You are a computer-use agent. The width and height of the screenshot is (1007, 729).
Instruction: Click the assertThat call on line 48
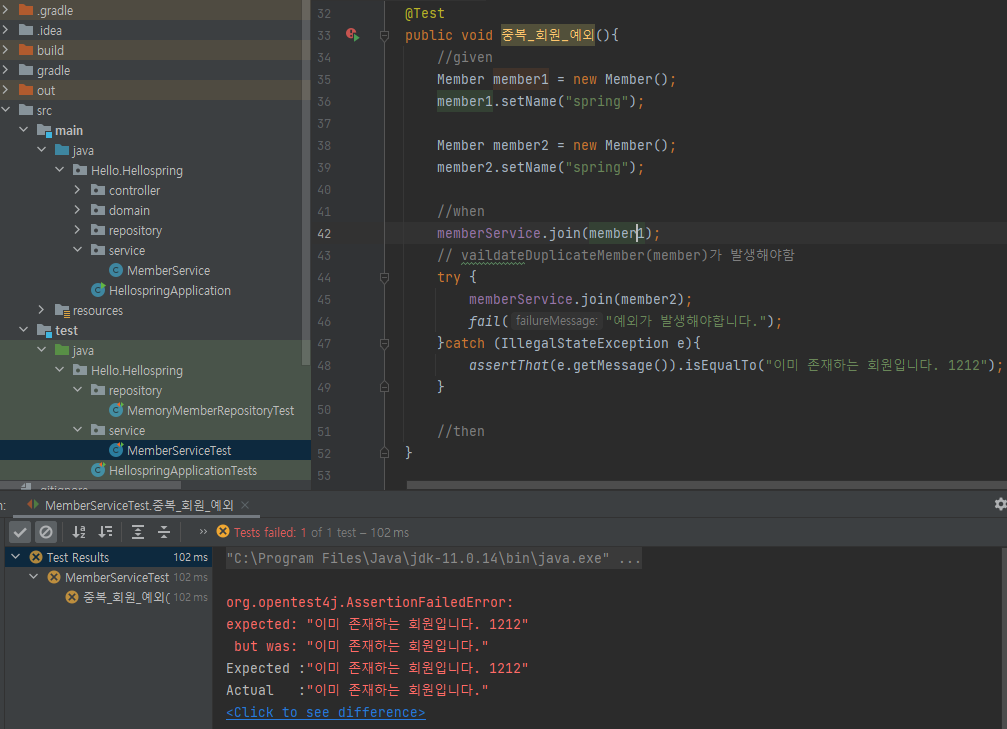[x=509, y=365]
